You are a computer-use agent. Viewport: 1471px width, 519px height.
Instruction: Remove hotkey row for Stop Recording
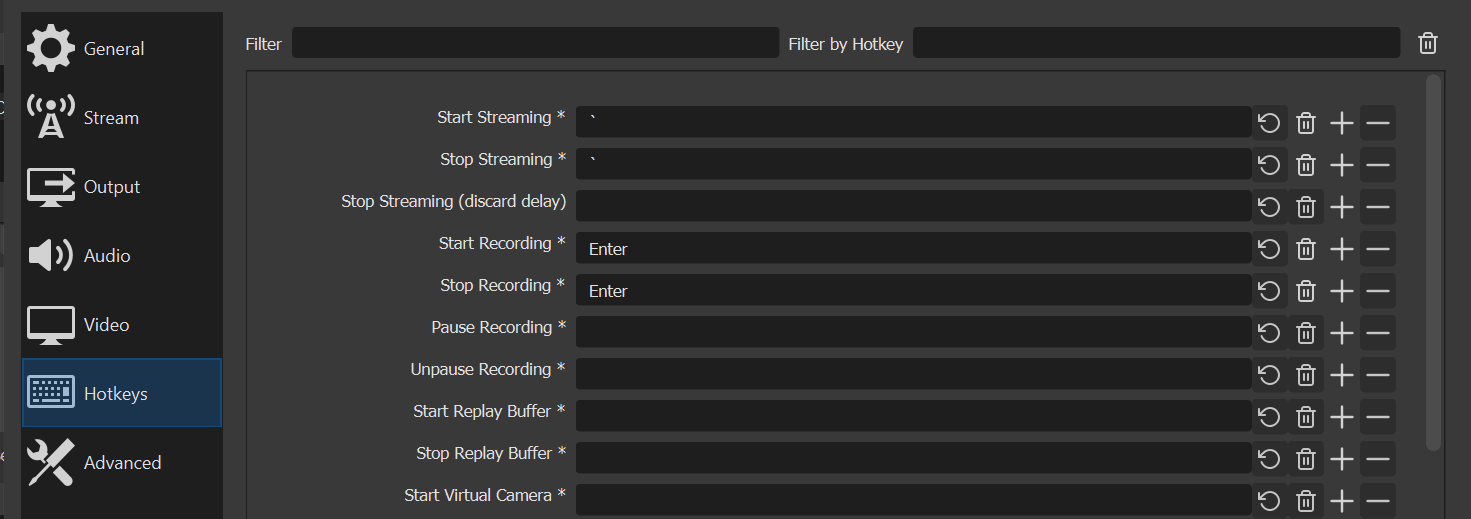(1378, 291)
